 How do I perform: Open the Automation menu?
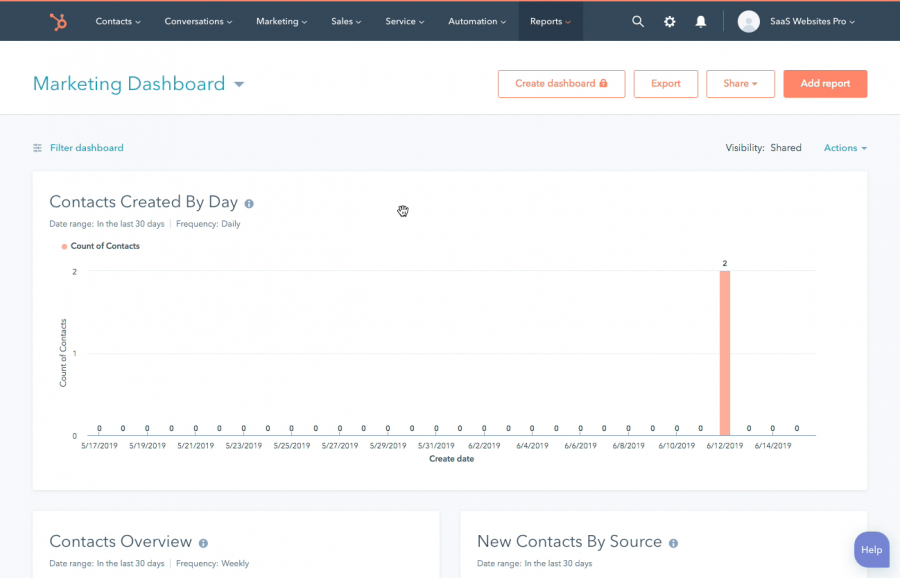476,21
